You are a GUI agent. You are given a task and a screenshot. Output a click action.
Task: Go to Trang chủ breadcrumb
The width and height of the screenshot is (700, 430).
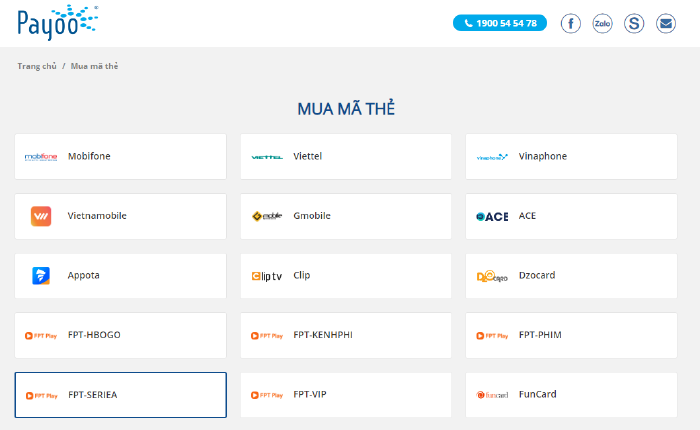pos(37,66)
